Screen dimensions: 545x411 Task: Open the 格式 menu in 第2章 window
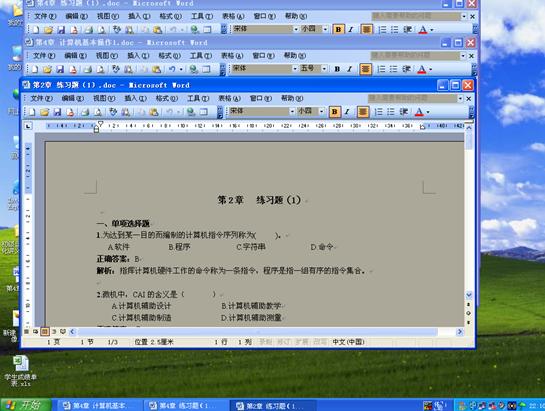click(x=167, y=98)
